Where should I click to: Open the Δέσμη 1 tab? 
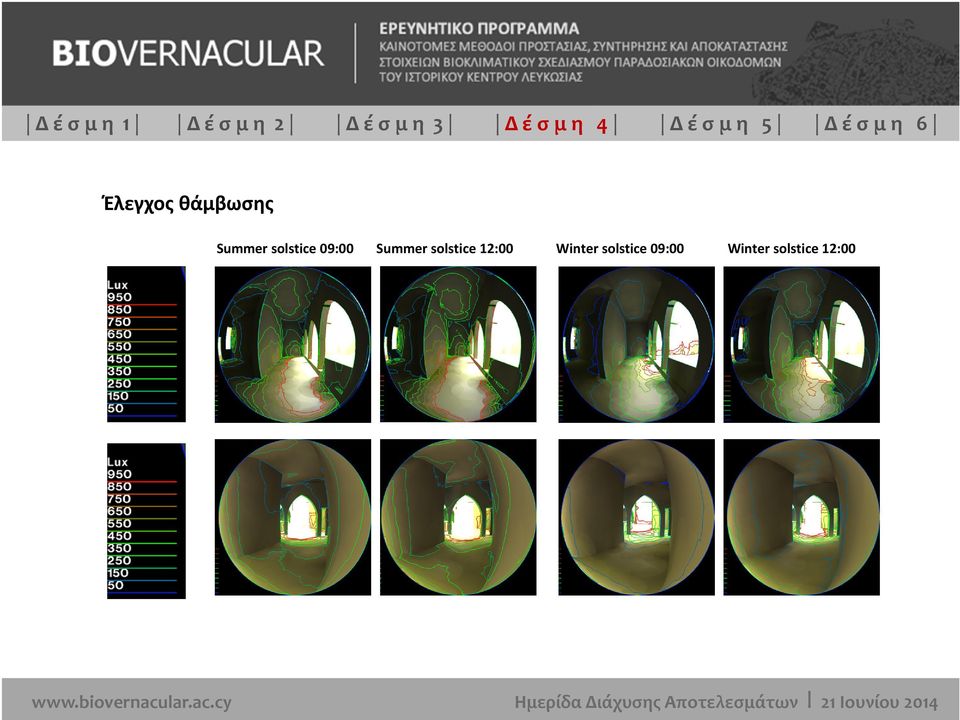pos(83,124)
